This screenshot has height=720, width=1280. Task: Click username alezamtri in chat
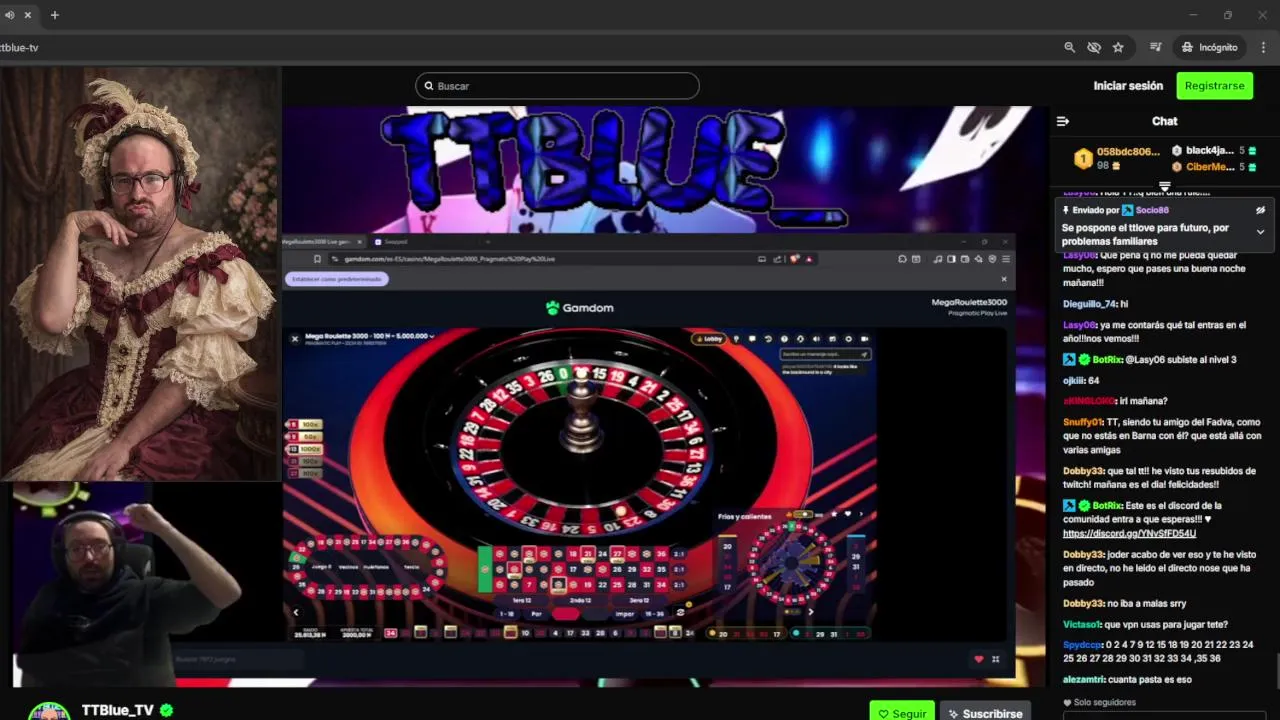pos(1083,680)
